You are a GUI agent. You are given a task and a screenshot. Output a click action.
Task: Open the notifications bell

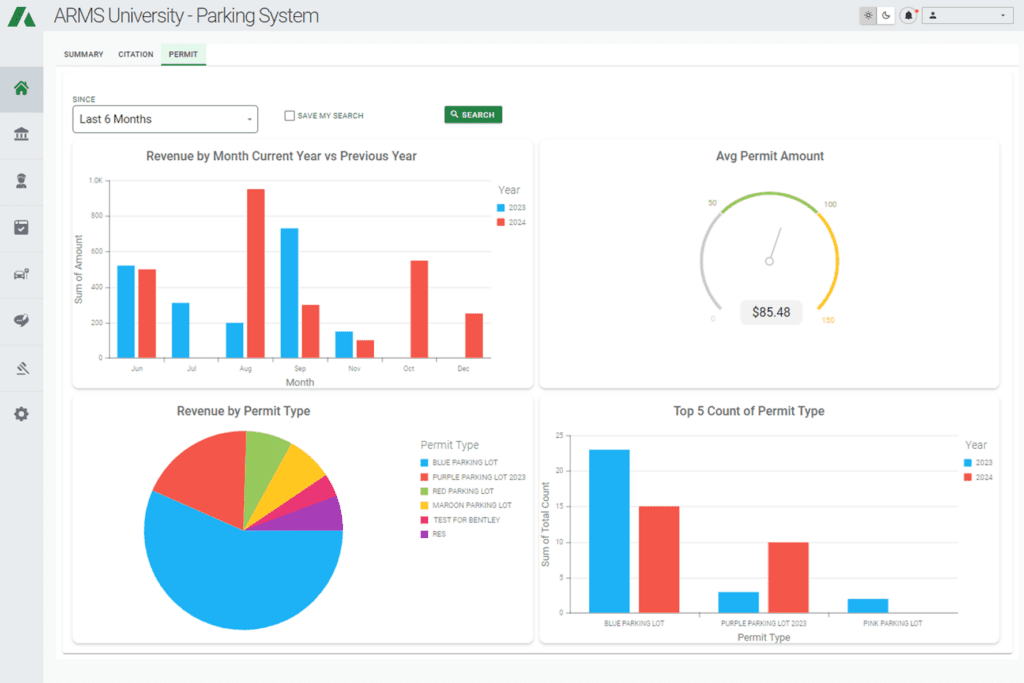pos(908,16)
